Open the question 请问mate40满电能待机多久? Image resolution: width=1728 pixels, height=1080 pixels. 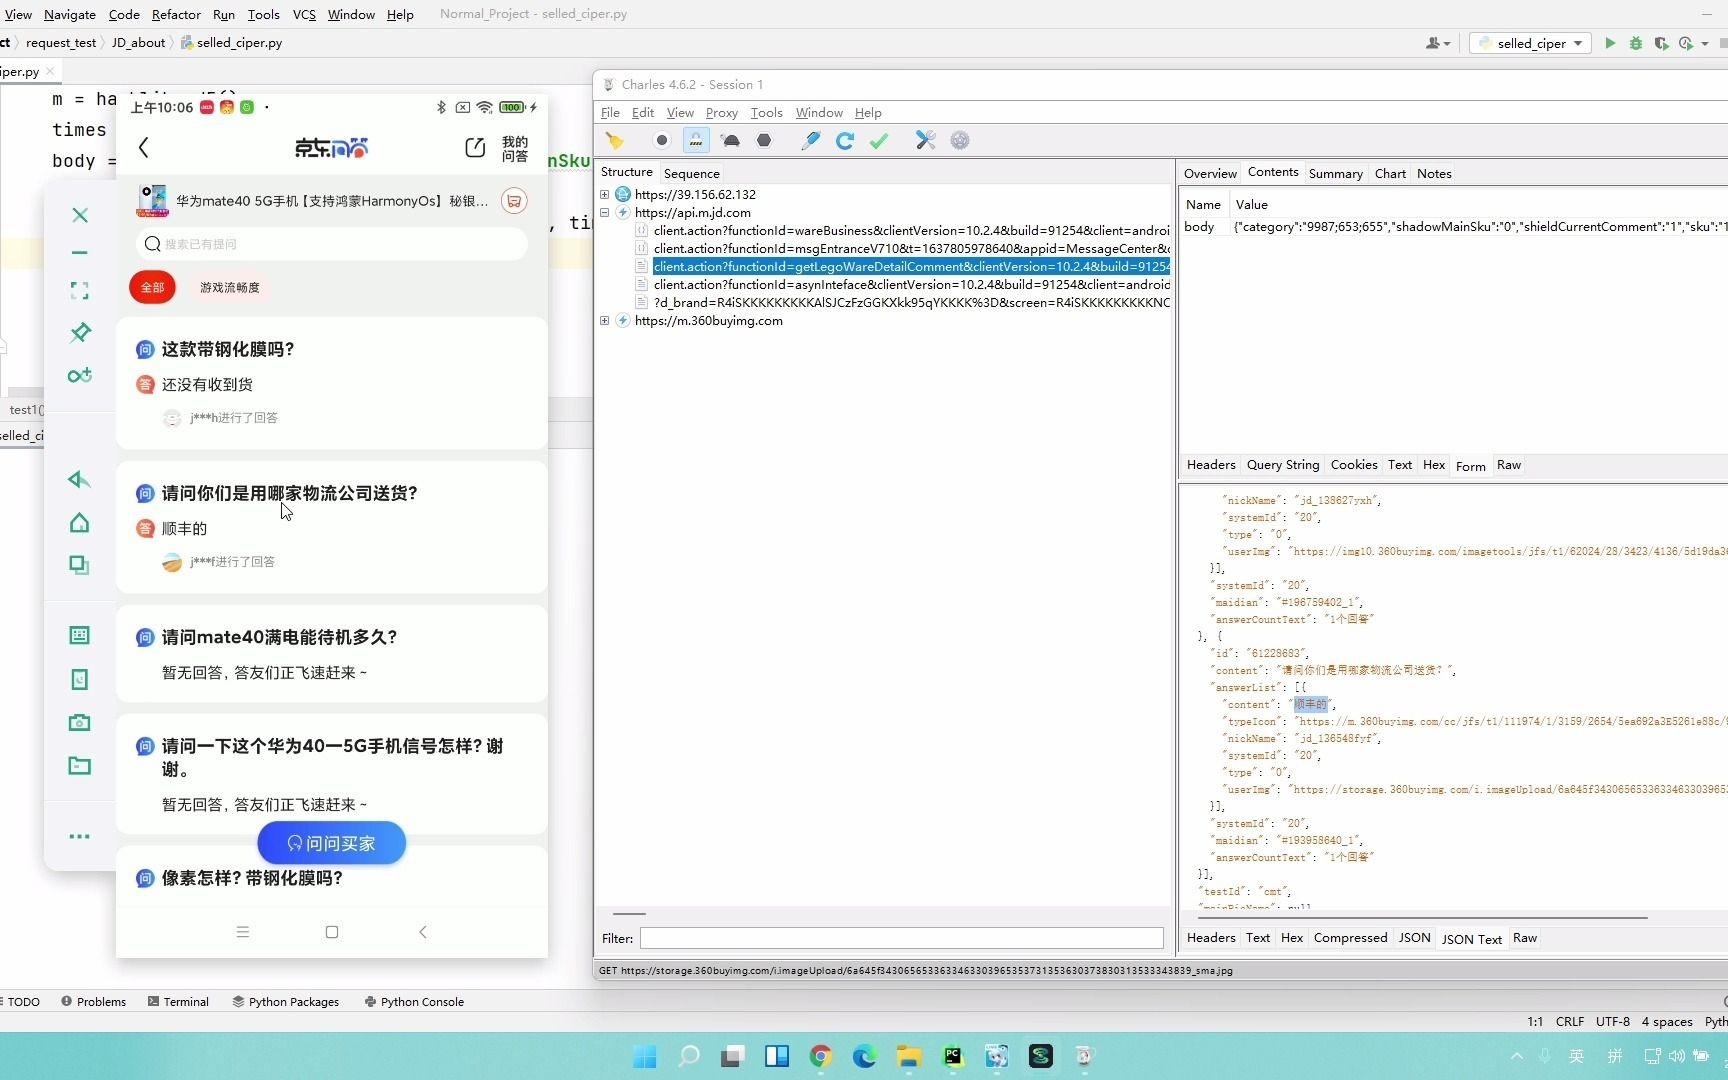(x=280, y=637)
